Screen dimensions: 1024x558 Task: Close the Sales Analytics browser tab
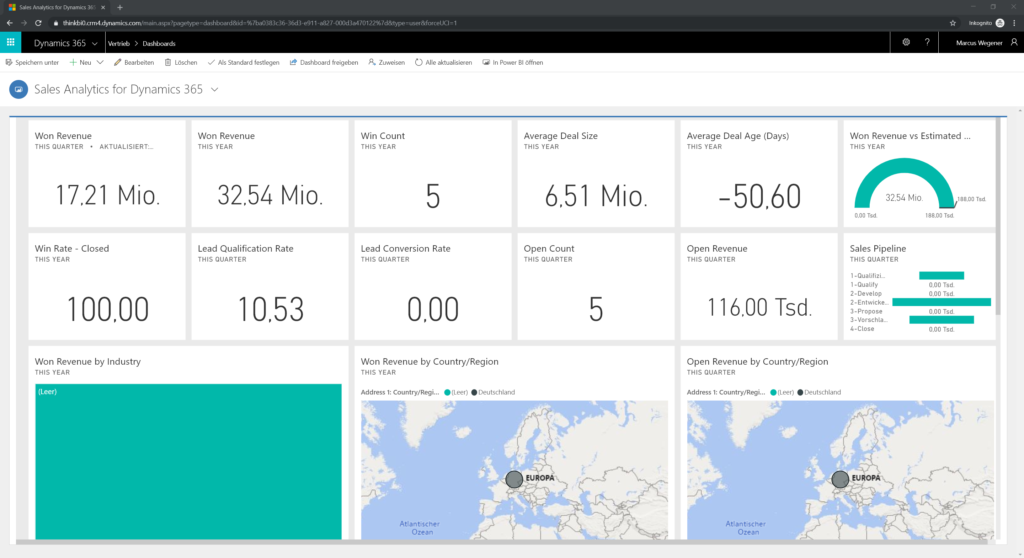click(x=103, y=7)
